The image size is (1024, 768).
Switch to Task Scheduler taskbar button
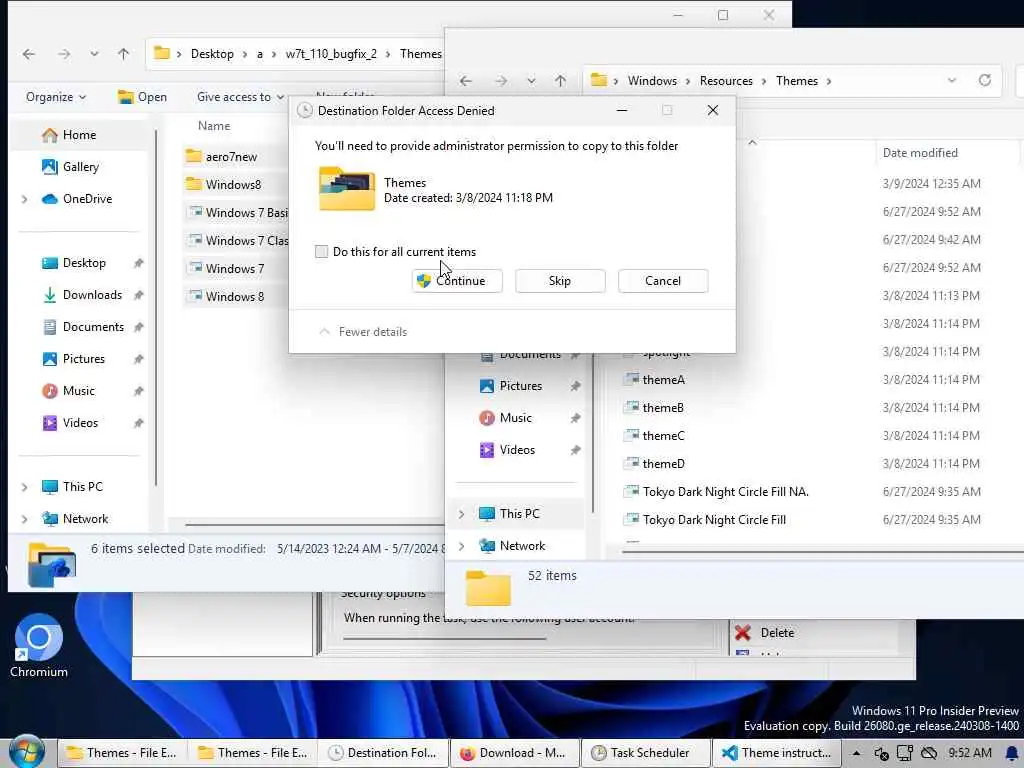645,753
